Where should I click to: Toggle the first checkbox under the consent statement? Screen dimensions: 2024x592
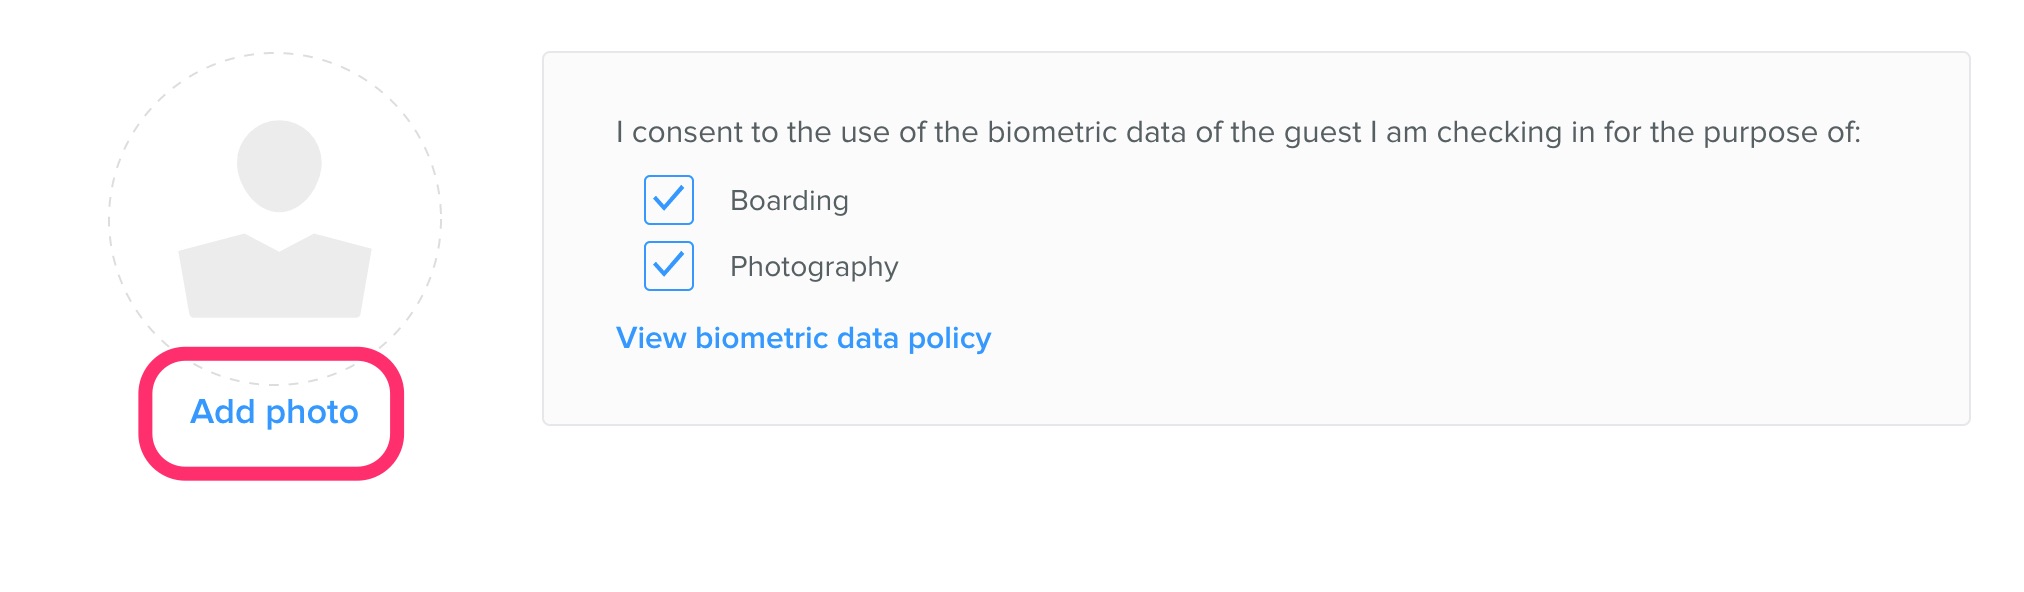pos(669,200)
